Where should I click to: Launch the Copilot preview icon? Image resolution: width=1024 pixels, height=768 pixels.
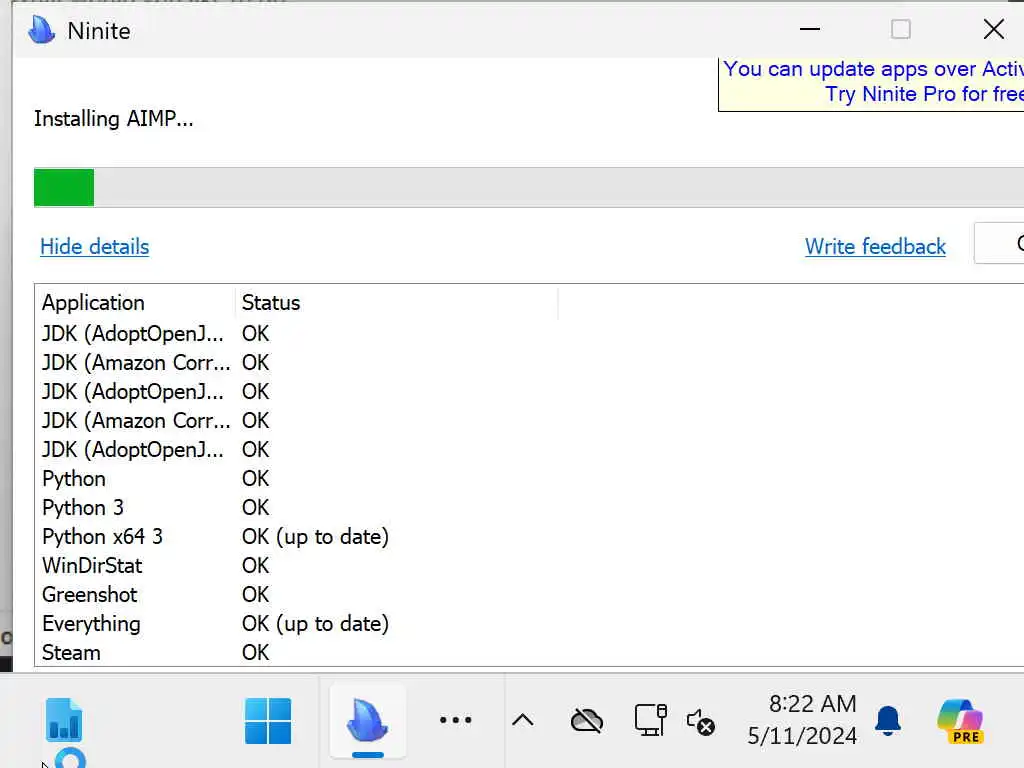coord(960,721)
